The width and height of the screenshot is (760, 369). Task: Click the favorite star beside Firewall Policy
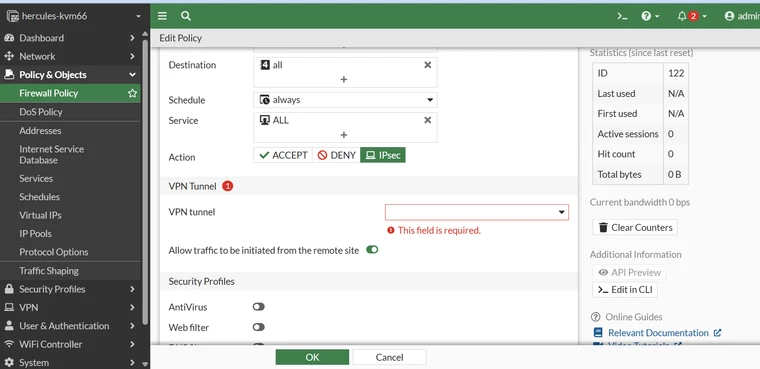[x=132, y=93]
